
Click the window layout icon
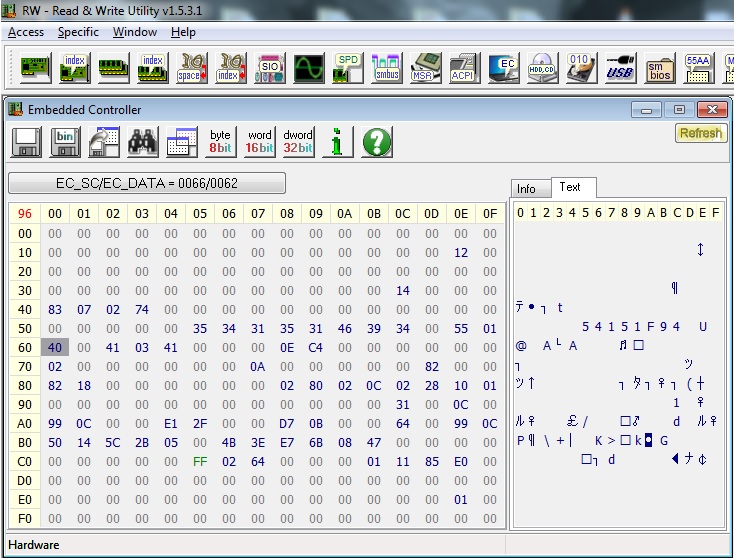pos(182,142)
